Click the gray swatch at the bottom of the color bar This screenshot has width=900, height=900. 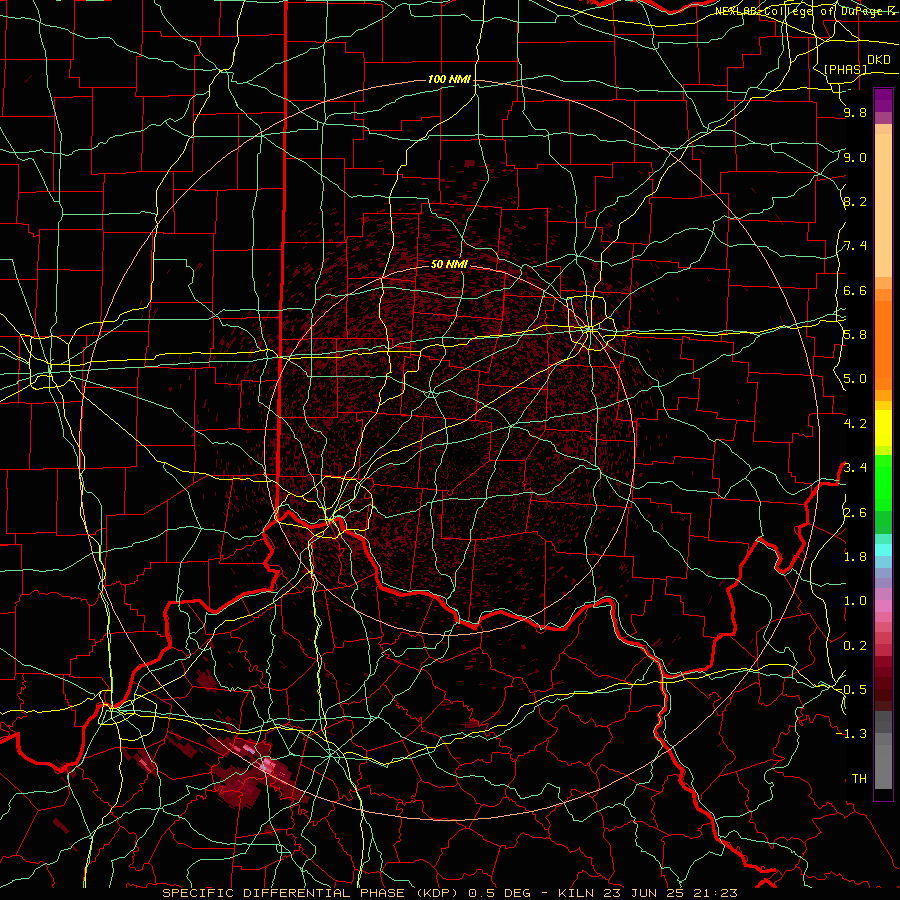coord(883,766)
